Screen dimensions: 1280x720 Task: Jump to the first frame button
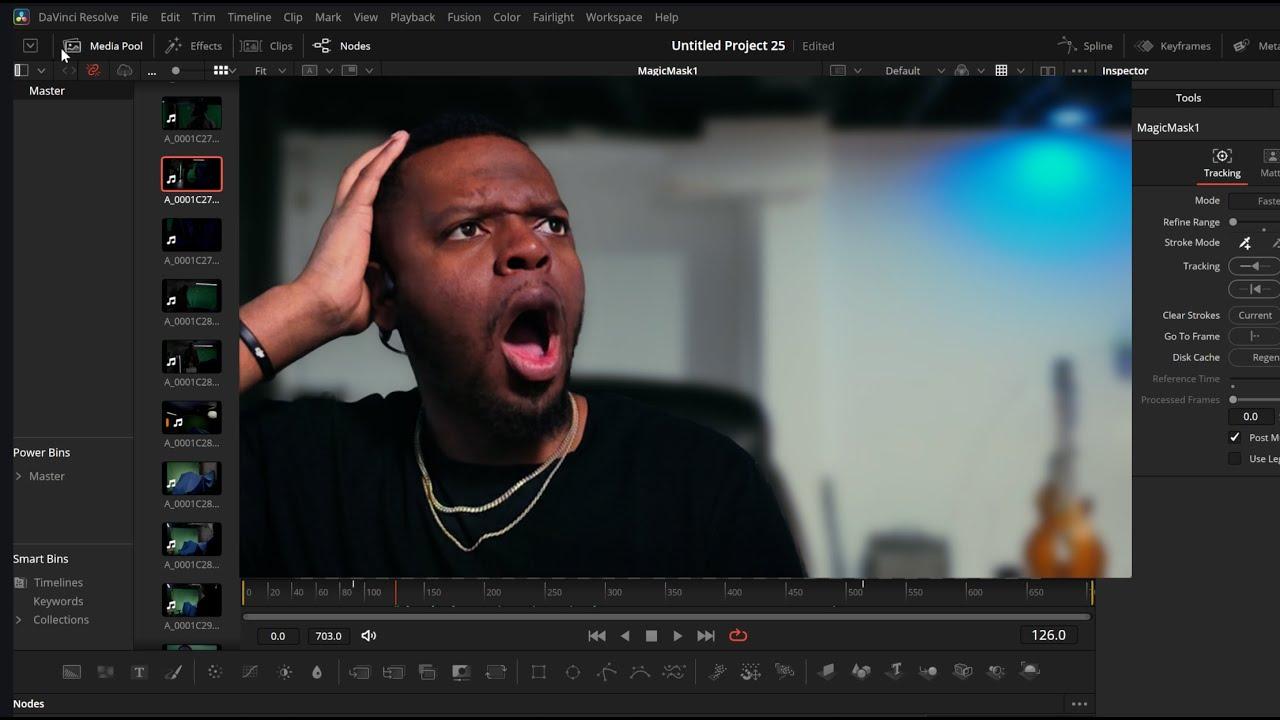click(x=597, y=636)
